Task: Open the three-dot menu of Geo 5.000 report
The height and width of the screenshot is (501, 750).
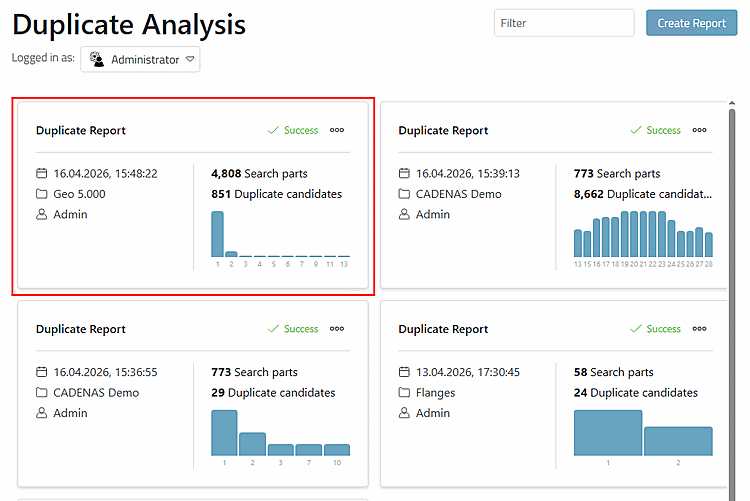Action: [x=337, y=130]
